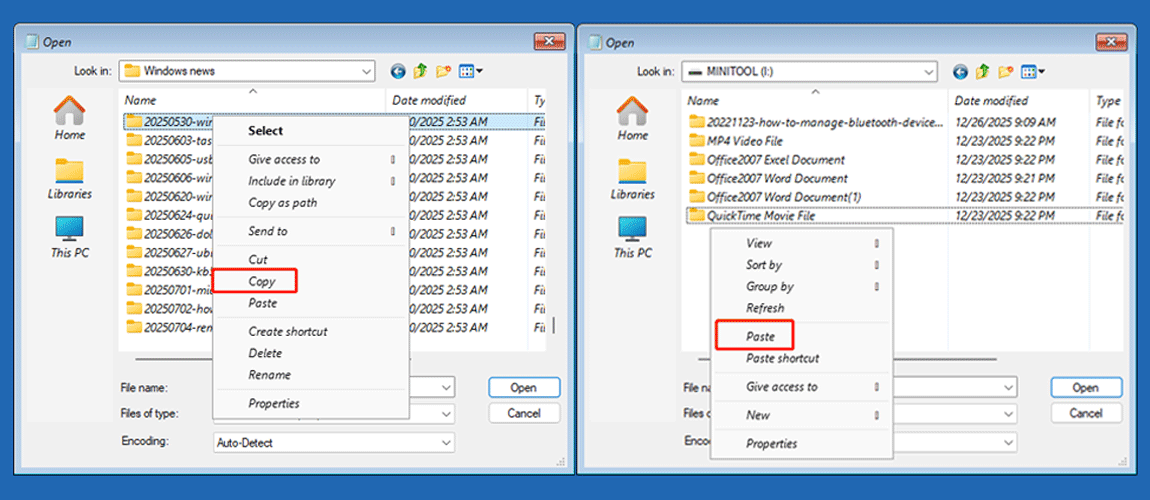Select 20250626-dol folder name in left list
This screenshot has width=1150, height=500.
coord(178,234)
